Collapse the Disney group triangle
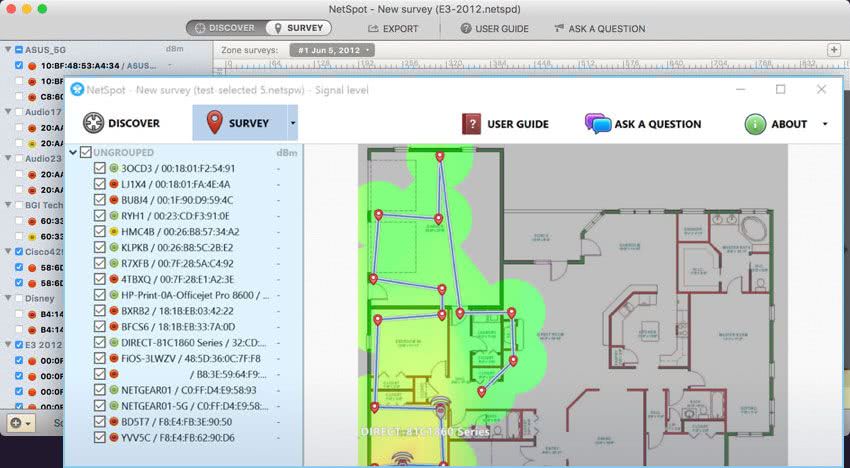 [8, 298]
